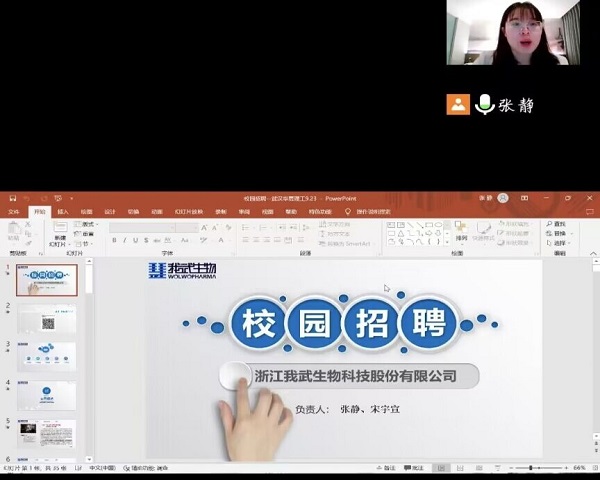Viewport: 600px width, 480px height.
Task: Switch to Reading view icon in status bar
Action: [479, 468]
